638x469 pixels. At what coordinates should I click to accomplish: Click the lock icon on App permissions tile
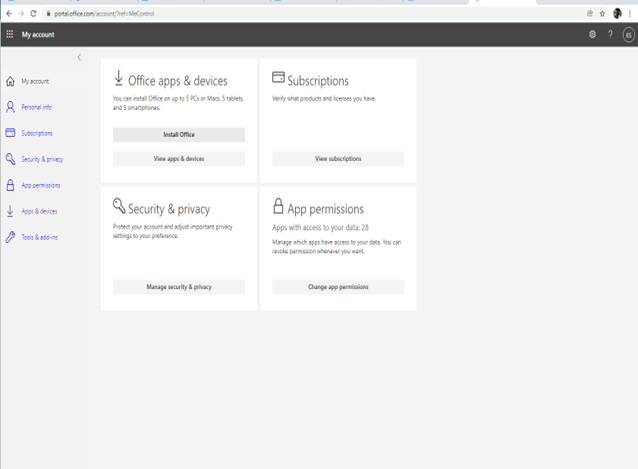[x=278, y=206]
